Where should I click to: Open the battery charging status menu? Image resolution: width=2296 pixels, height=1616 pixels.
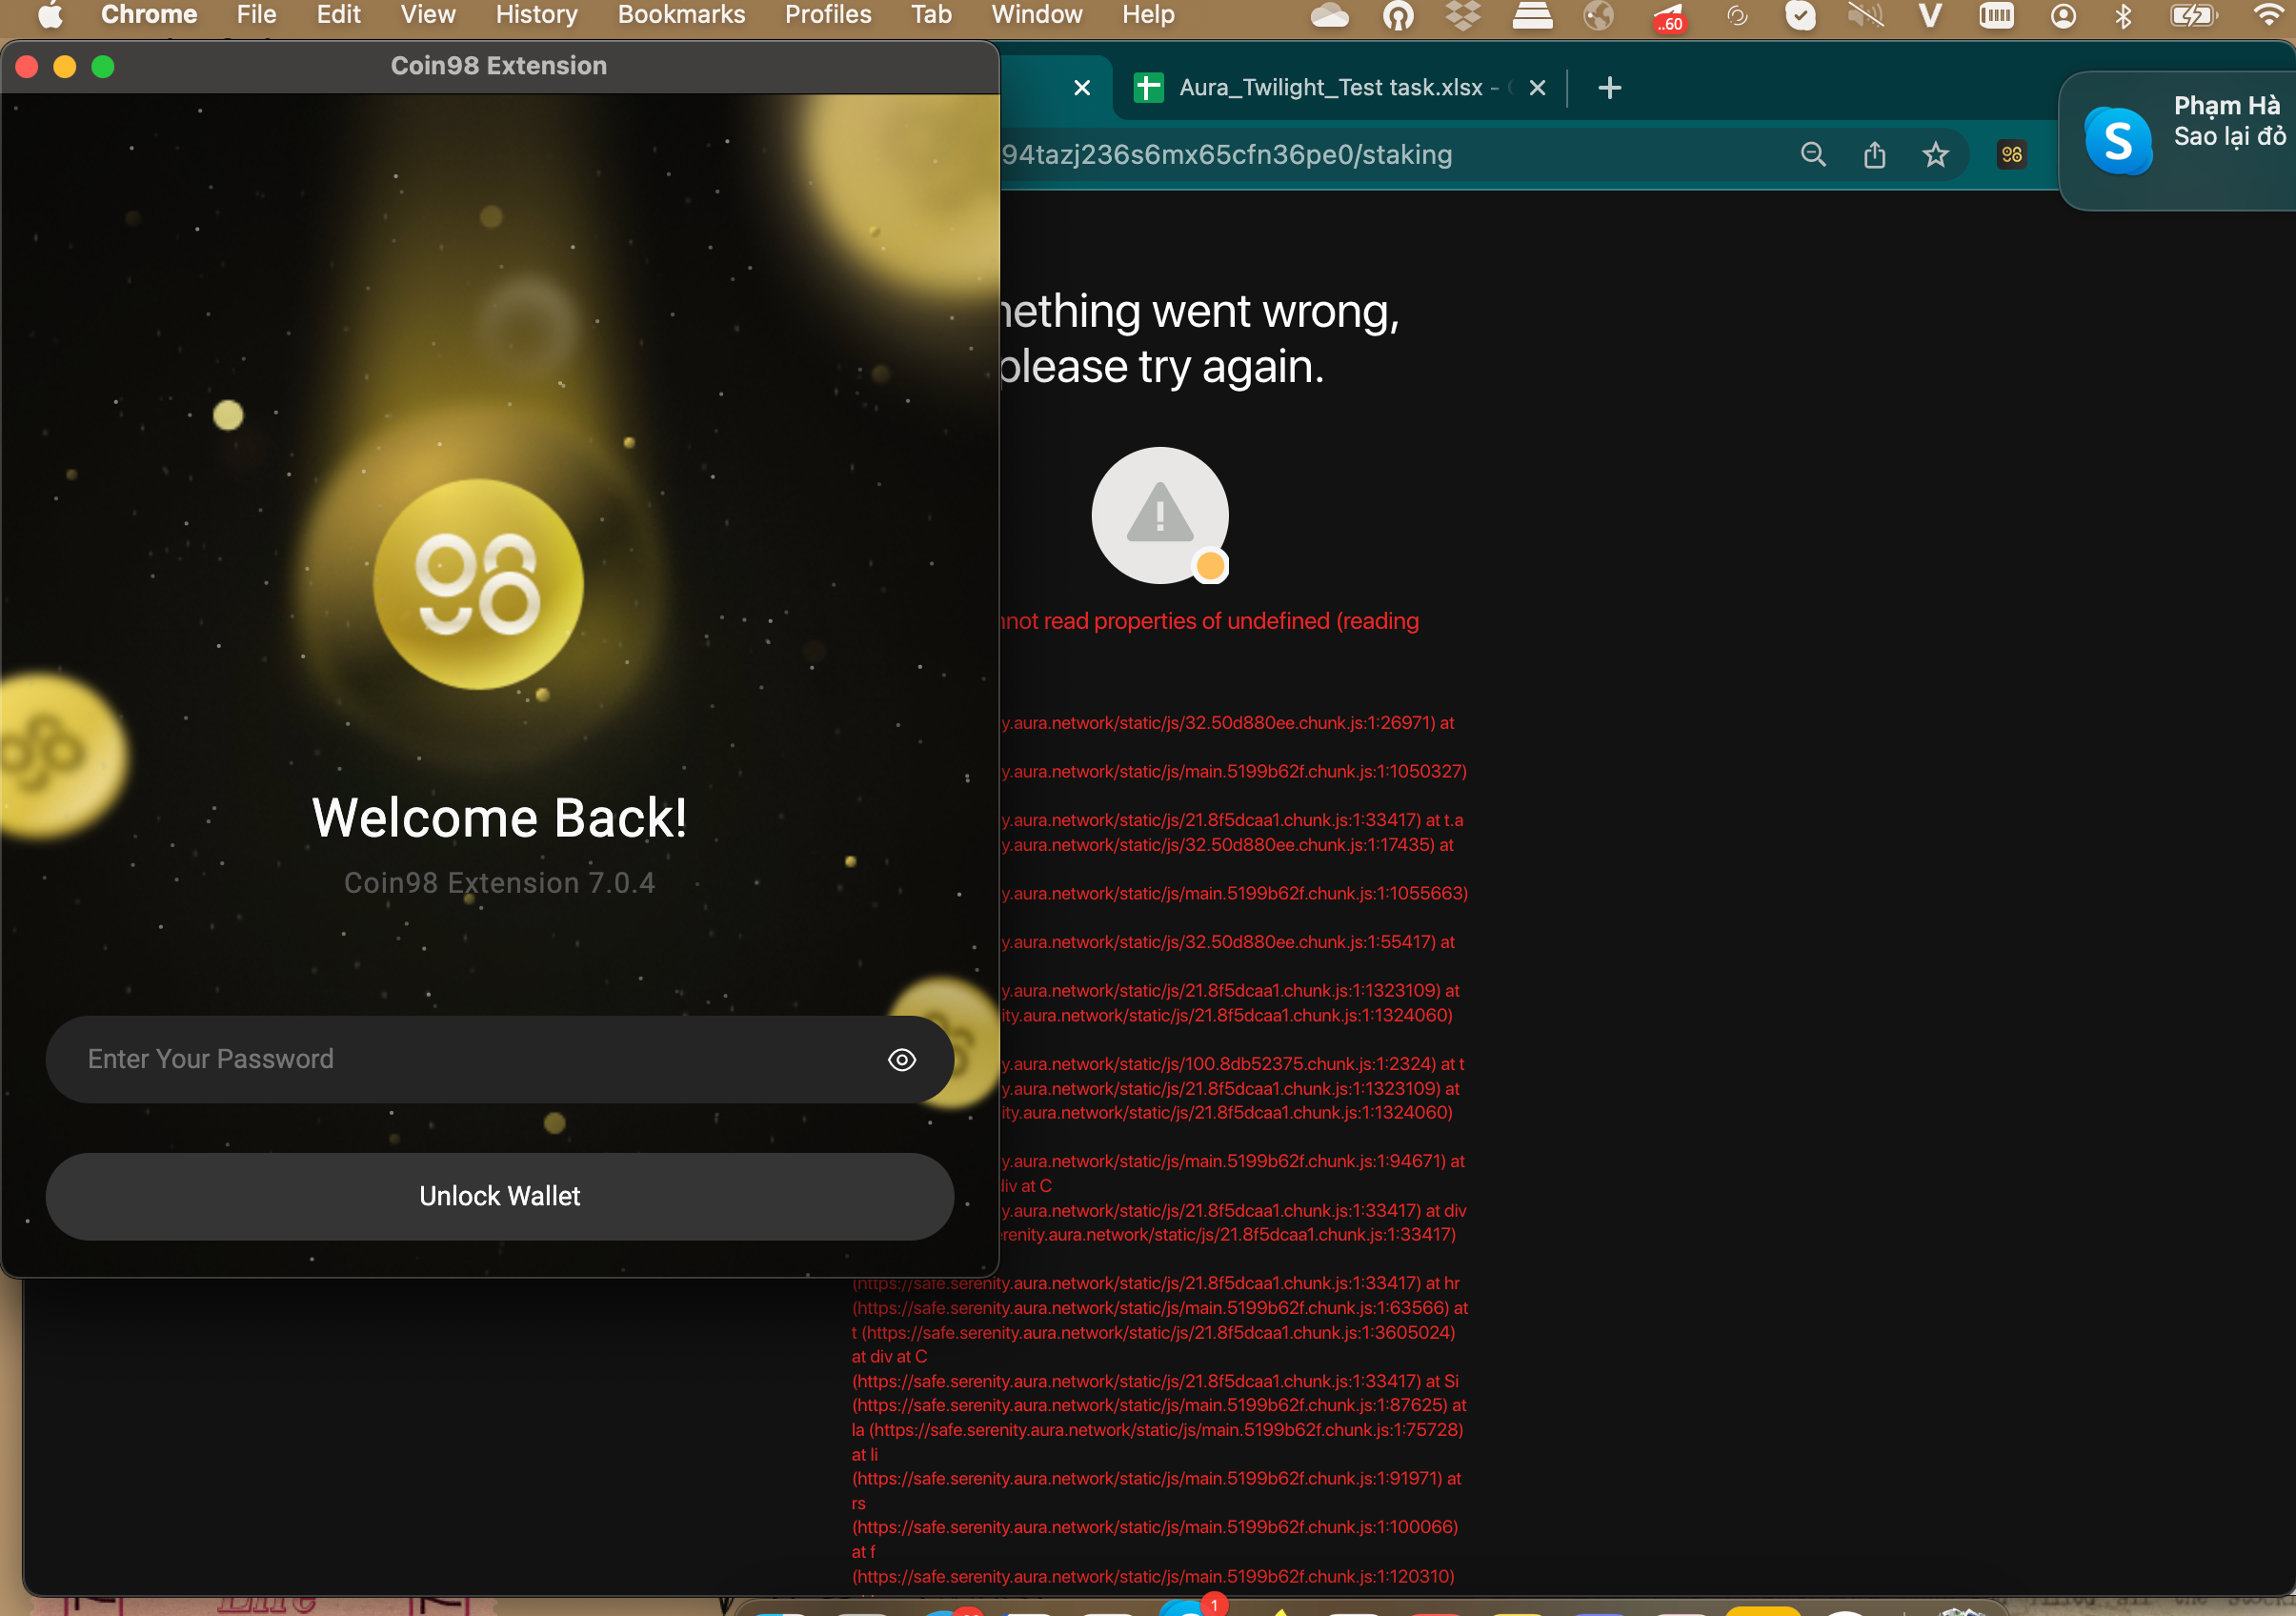pyautogui.click(x=2192, y=17)
